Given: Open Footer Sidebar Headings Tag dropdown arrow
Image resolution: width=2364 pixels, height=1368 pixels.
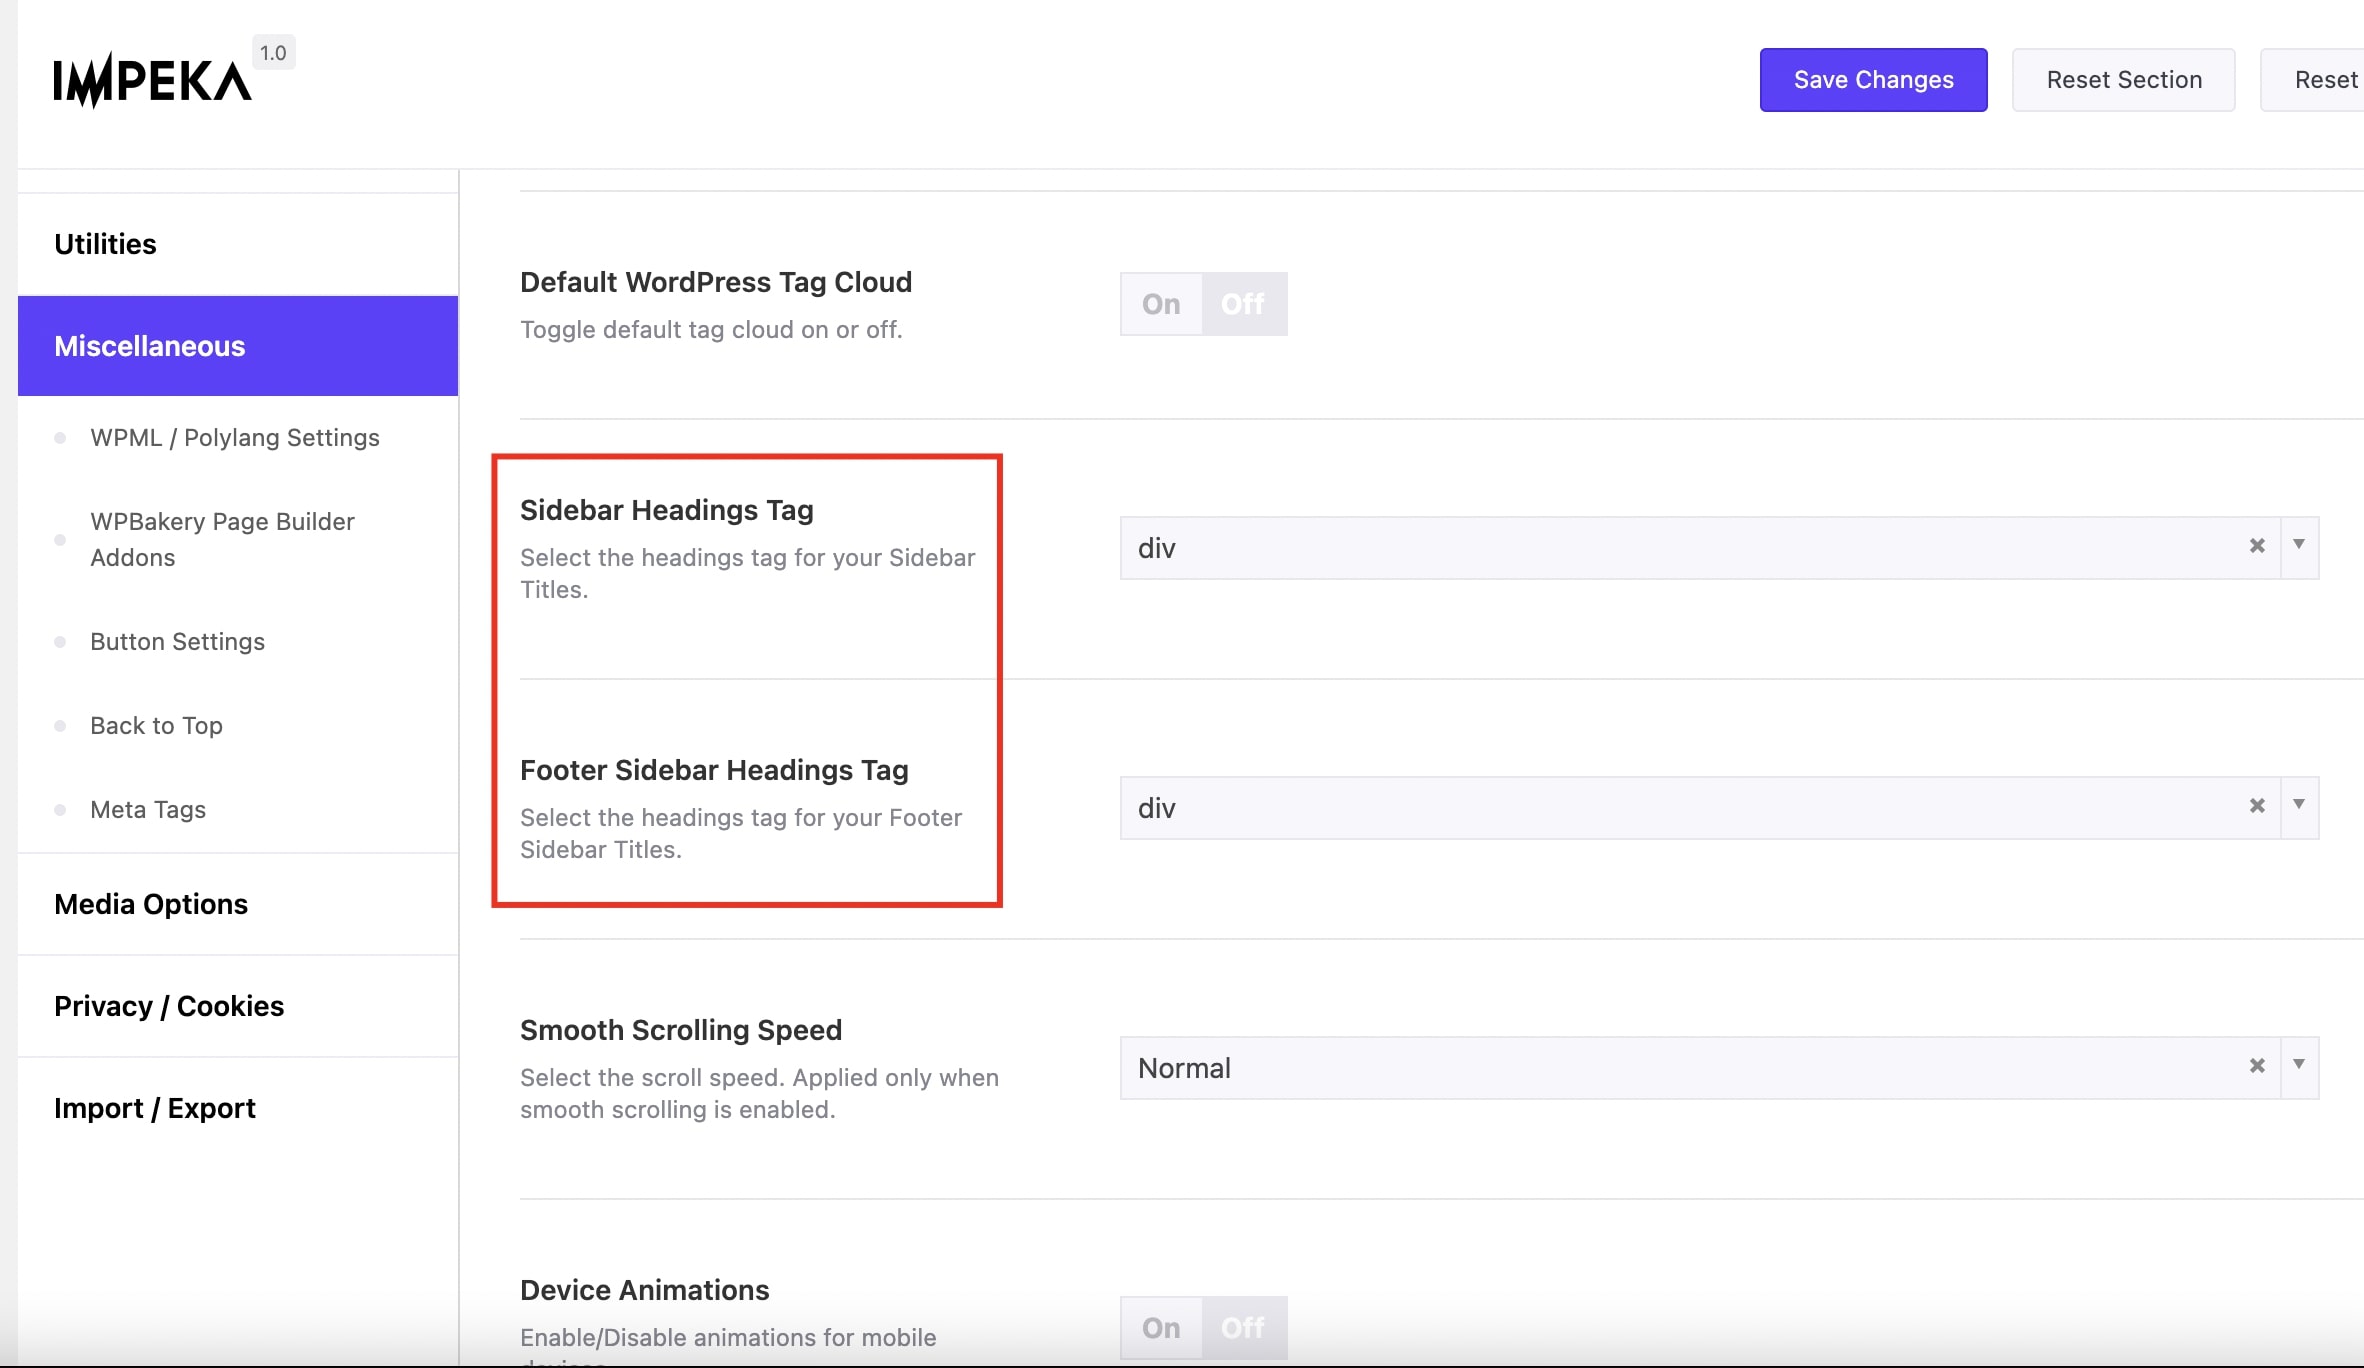Looking at the screenshot, I should coord(2299,806).
